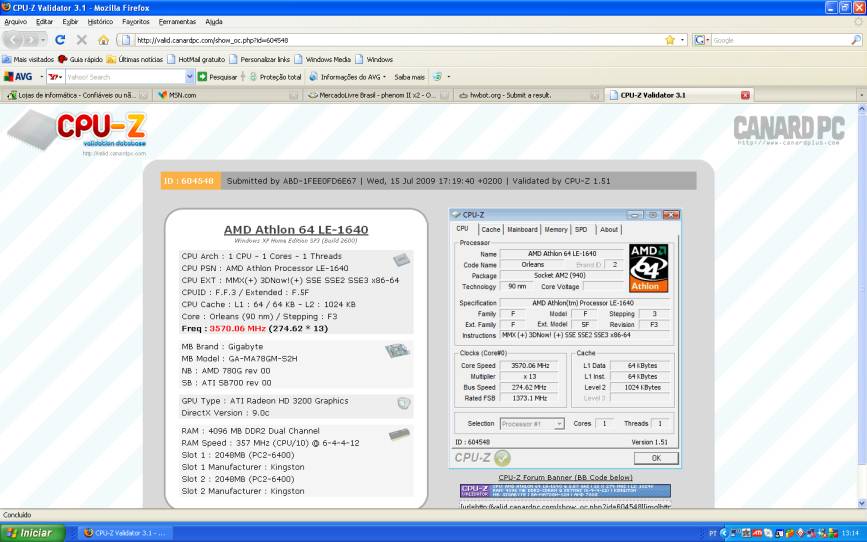Screen dimensions: 867x542
Task: Click the browser Forward arrow button
Action: click(31, 40)
